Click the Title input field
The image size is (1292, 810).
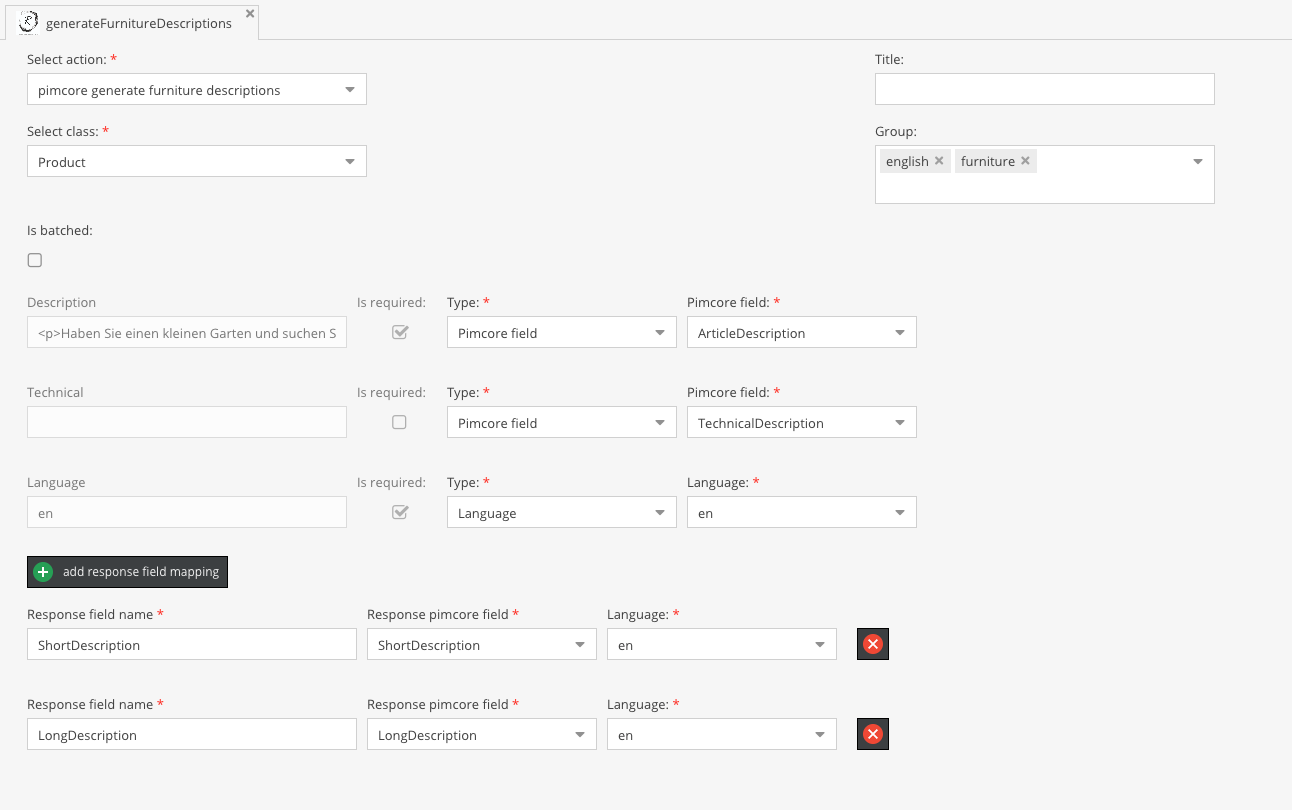(x=1044, y=89)
